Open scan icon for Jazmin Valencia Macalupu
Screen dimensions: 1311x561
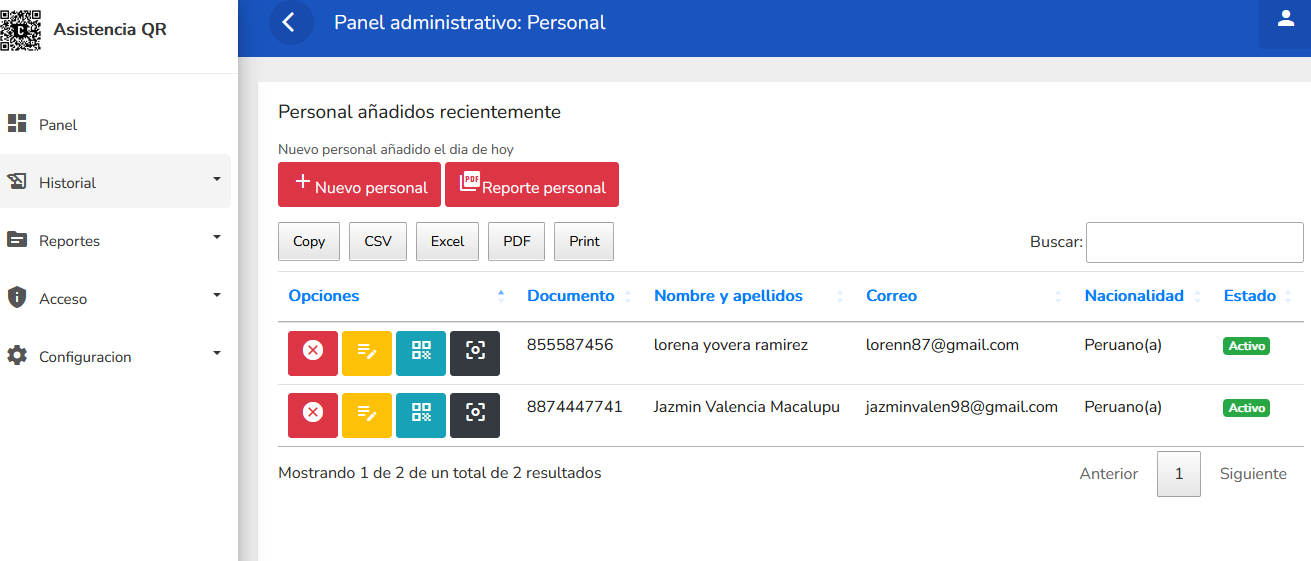(x=475, y=415)
